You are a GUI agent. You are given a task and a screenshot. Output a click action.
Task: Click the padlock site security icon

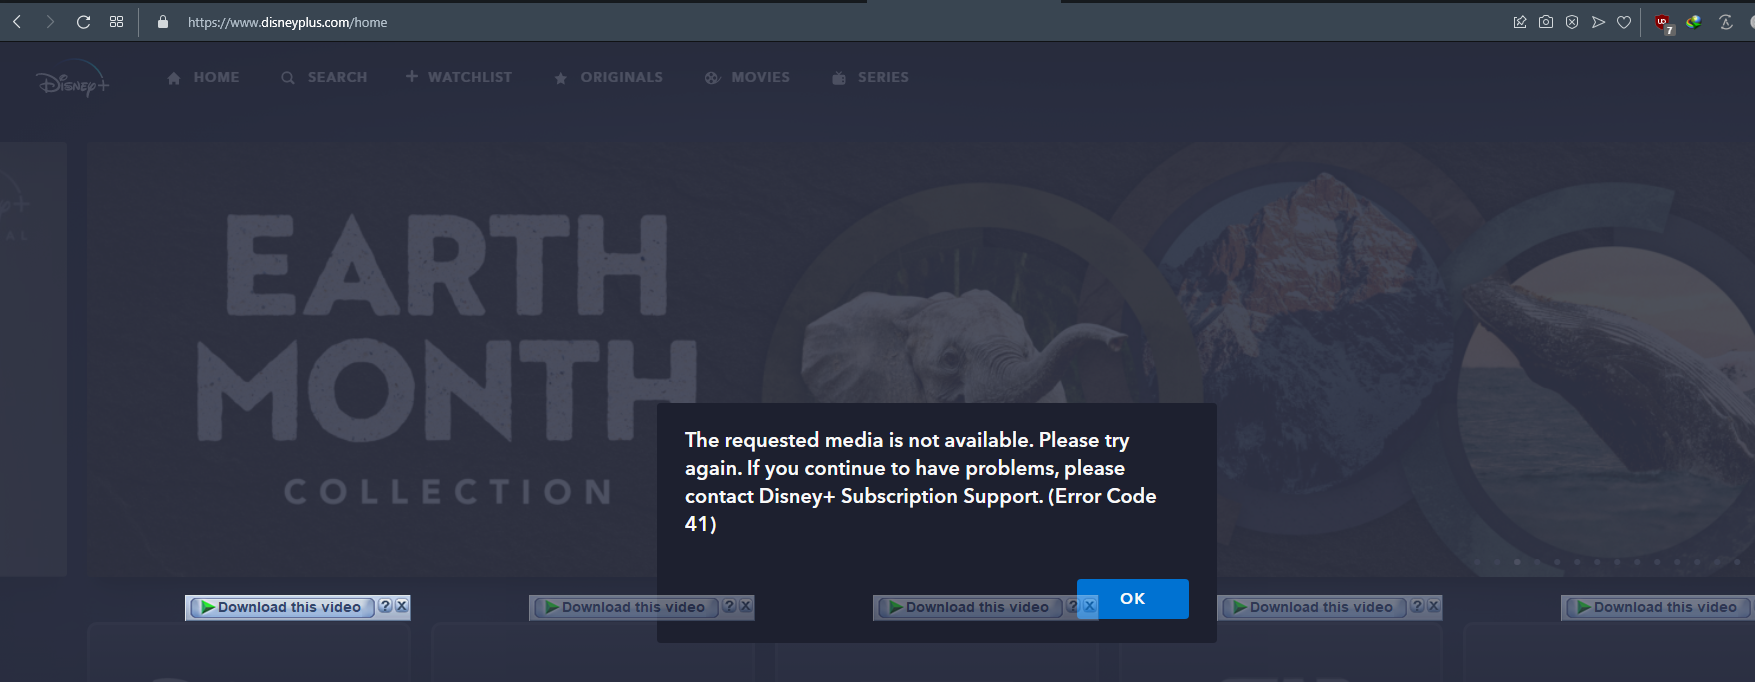(163, 22)
